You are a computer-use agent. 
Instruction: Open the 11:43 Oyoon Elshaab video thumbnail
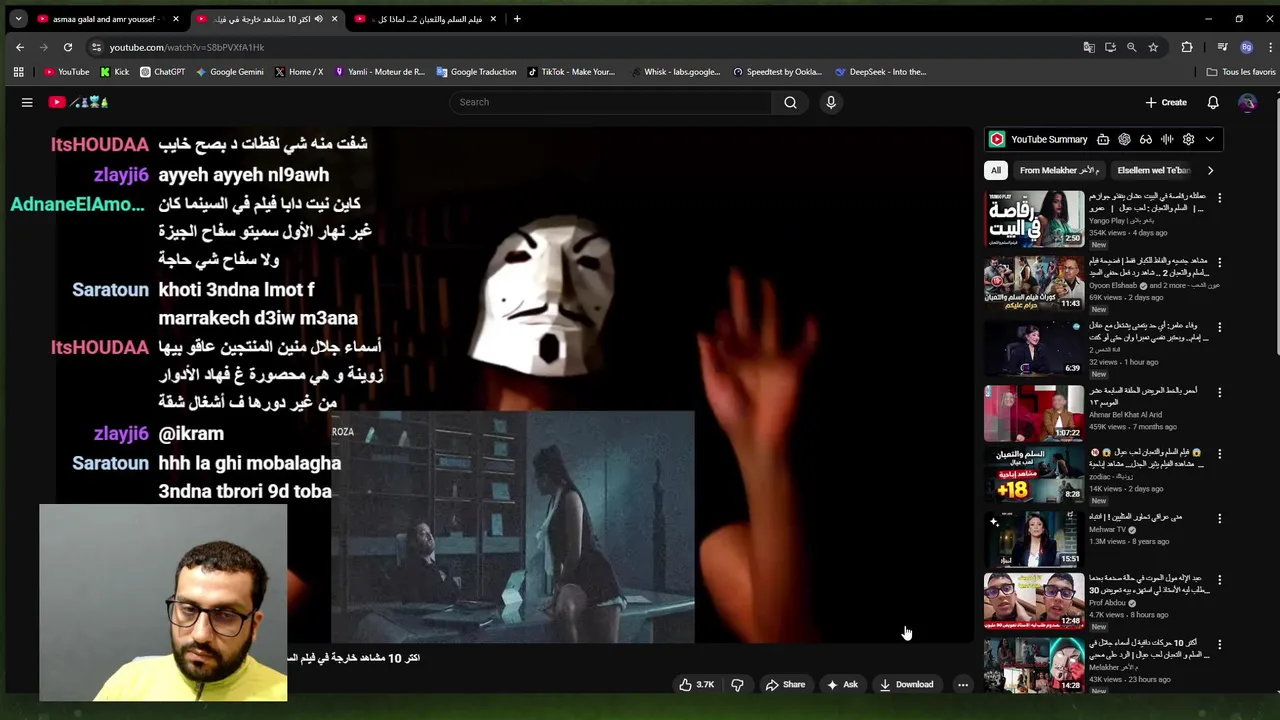pos(1034,283)
